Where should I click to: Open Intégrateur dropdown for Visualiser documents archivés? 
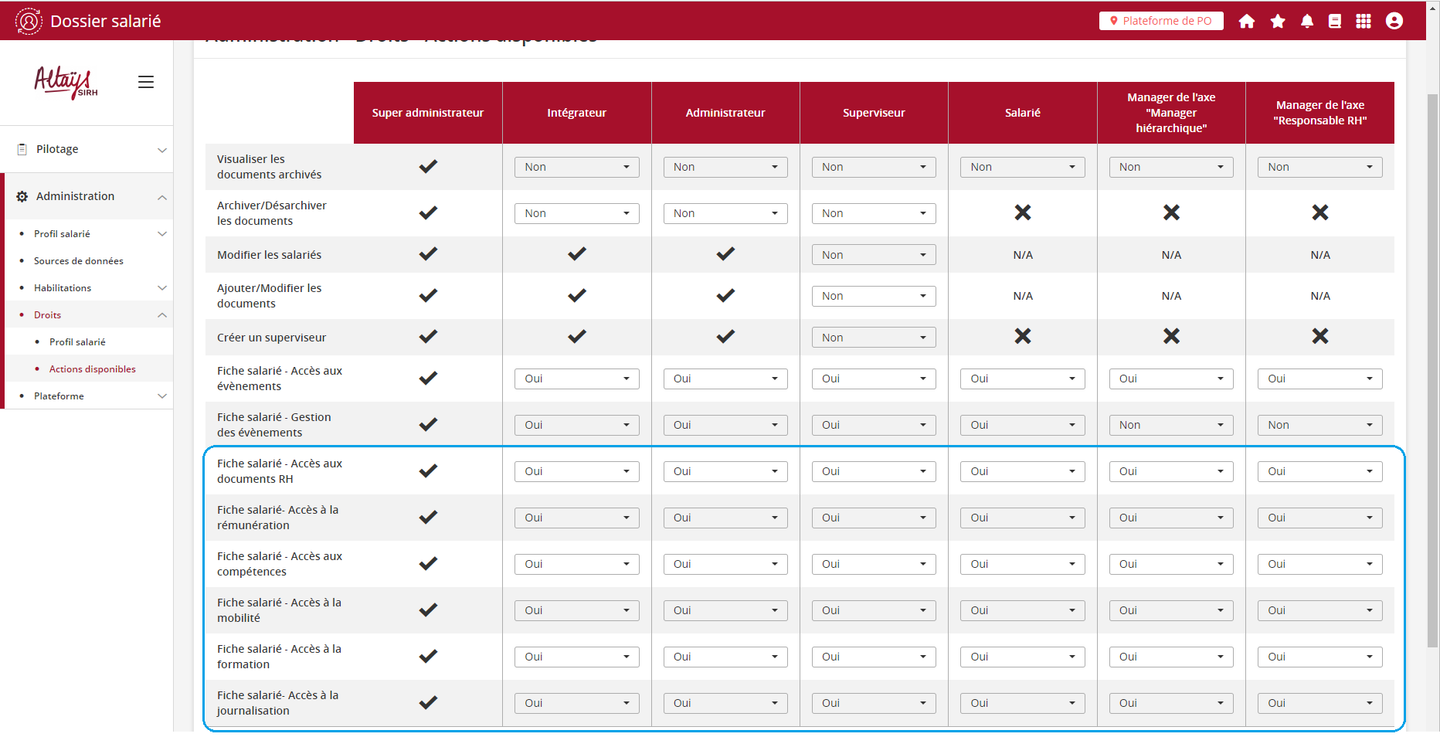pyautogui.click(x=576, y=167)
